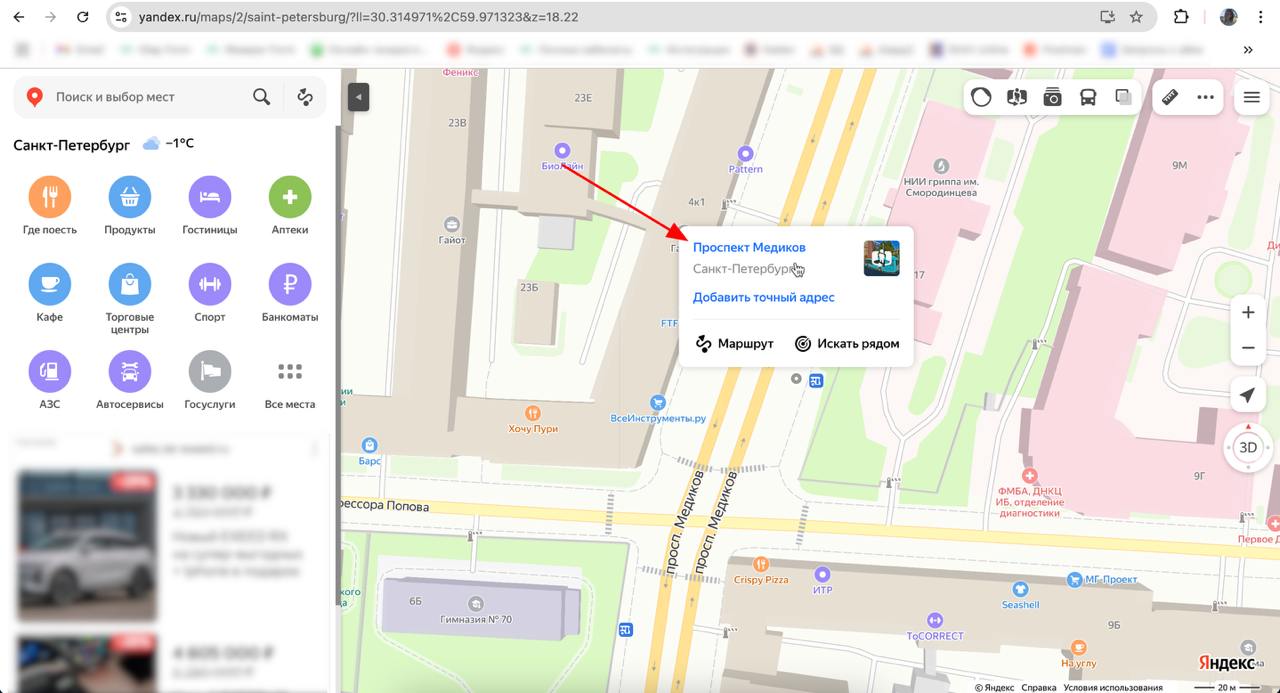Collapse the left sidebar panel
Image resolution: width=1280 pixels, height=693 pixels.
[358, 97]
